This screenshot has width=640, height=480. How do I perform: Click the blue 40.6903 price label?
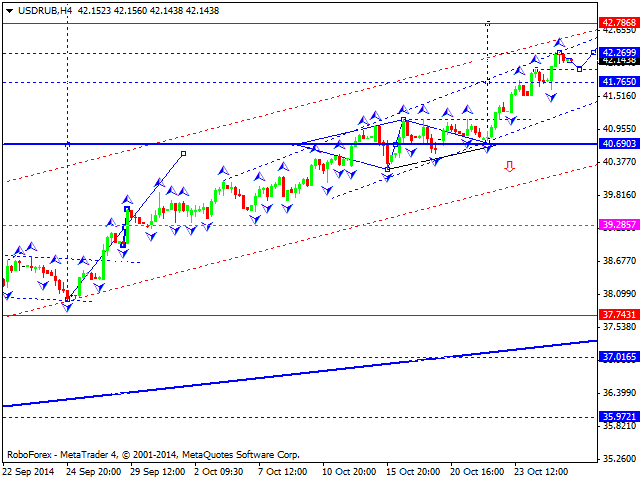(x=619, y=145)
